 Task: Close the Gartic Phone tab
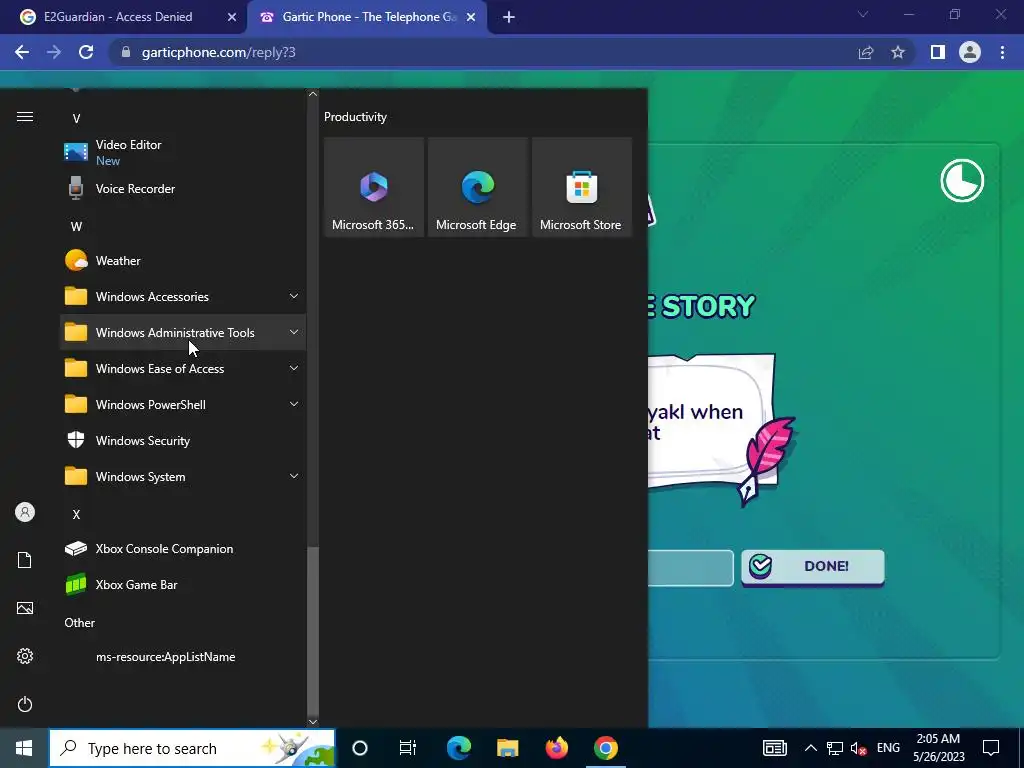pos(471,17)
